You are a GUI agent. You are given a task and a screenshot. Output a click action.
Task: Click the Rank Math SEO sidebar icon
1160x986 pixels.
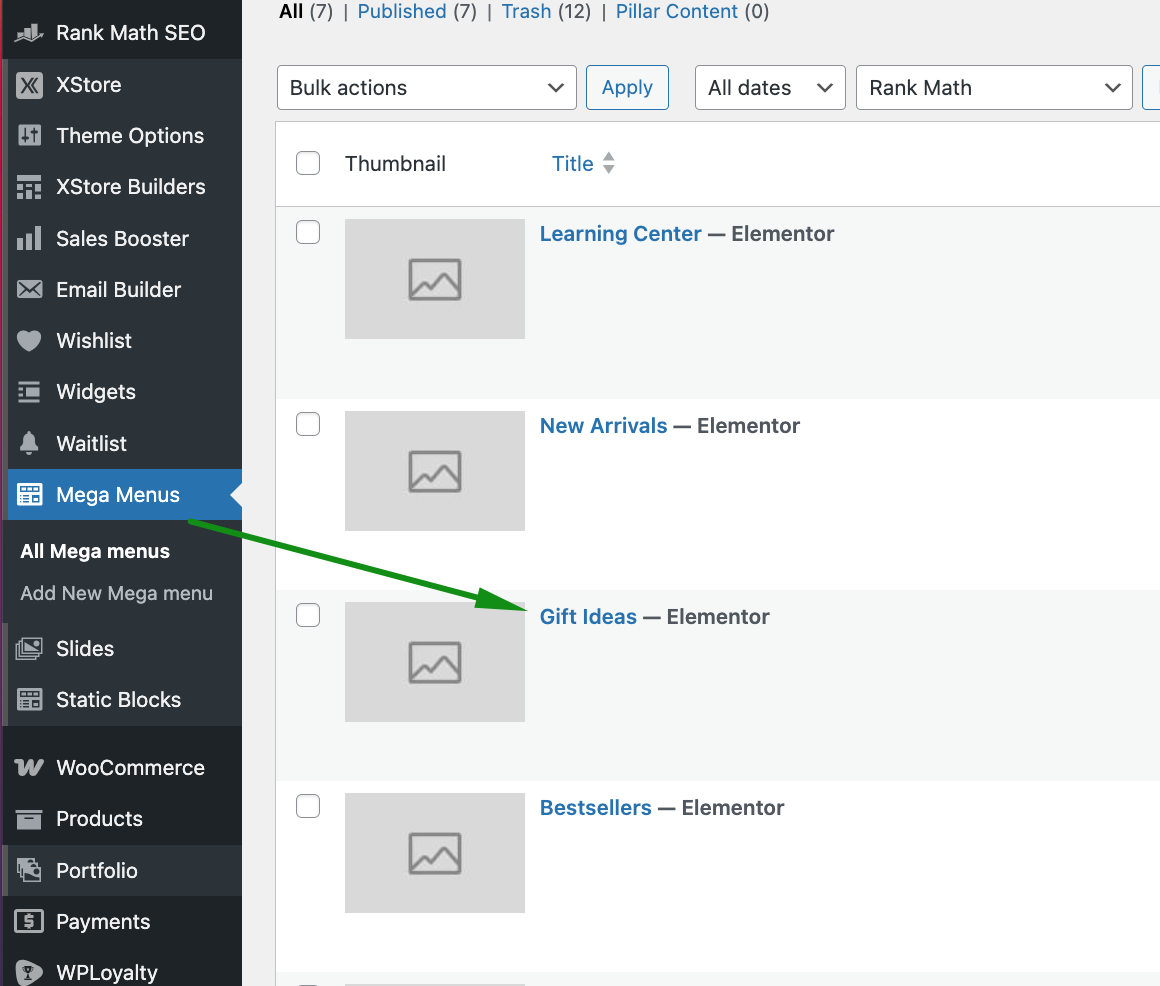(x=29, y=33)
